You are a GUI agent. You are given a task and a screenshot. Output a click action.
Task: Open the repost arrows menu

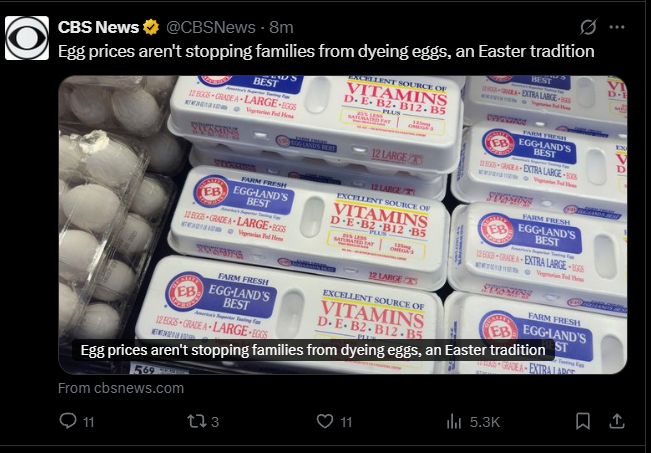pyautogui.click(x=196, y=422)
